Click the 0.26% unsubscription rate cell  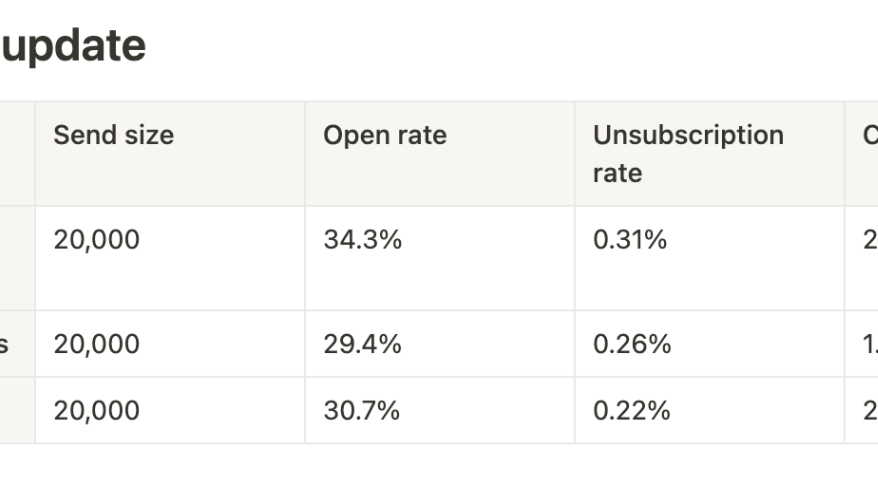pos(709,344)
